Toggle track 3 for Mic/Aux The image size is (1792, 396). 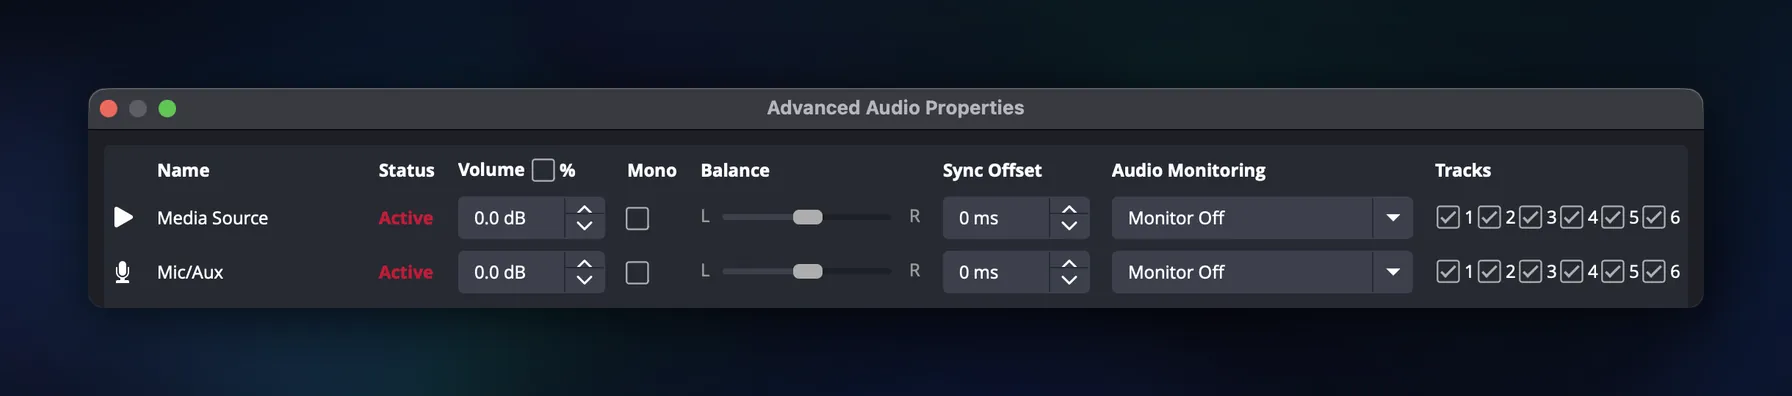click(1530, 271)
